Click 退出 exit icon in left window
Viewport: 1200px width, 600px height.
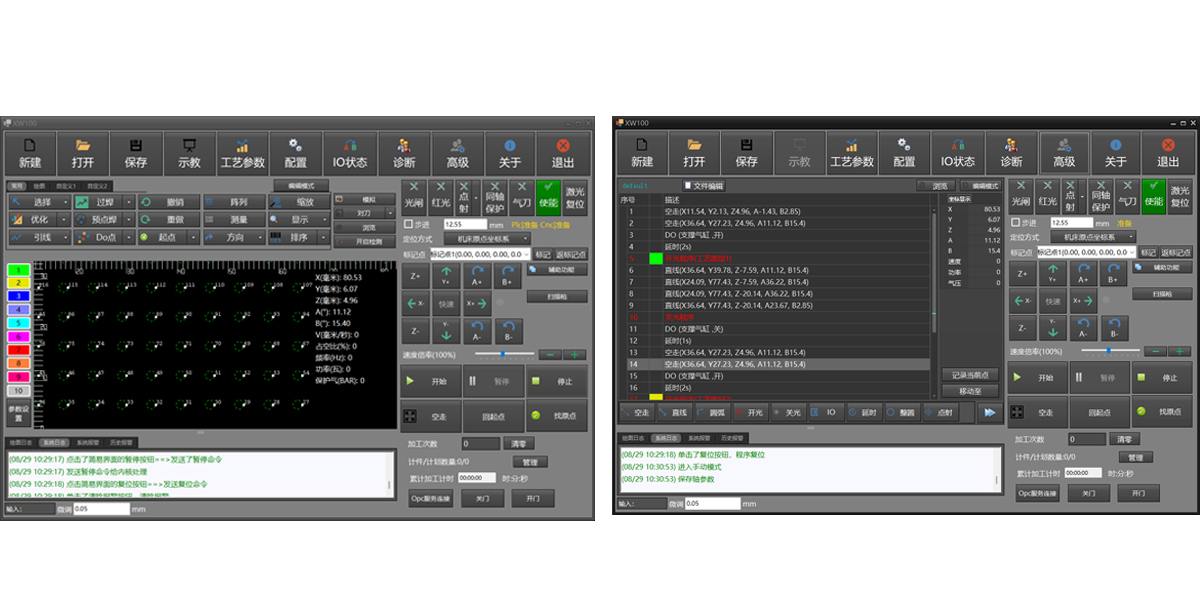563,152
